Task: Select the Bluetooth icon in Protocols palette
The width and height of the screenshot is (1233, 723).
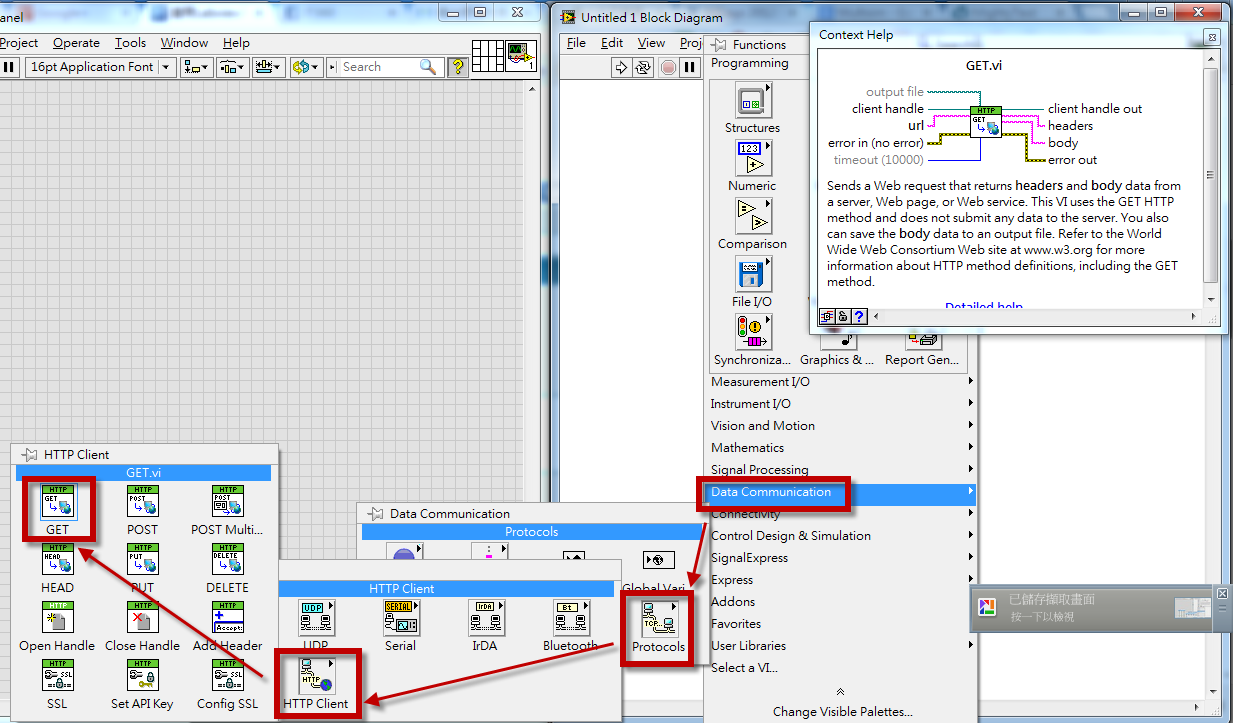Action: [x=571, y=617]
